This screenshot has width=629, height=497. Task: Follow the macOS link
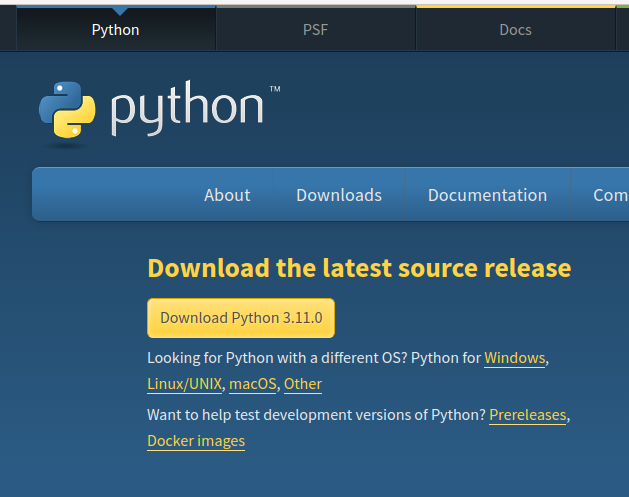tap(253, 384)
